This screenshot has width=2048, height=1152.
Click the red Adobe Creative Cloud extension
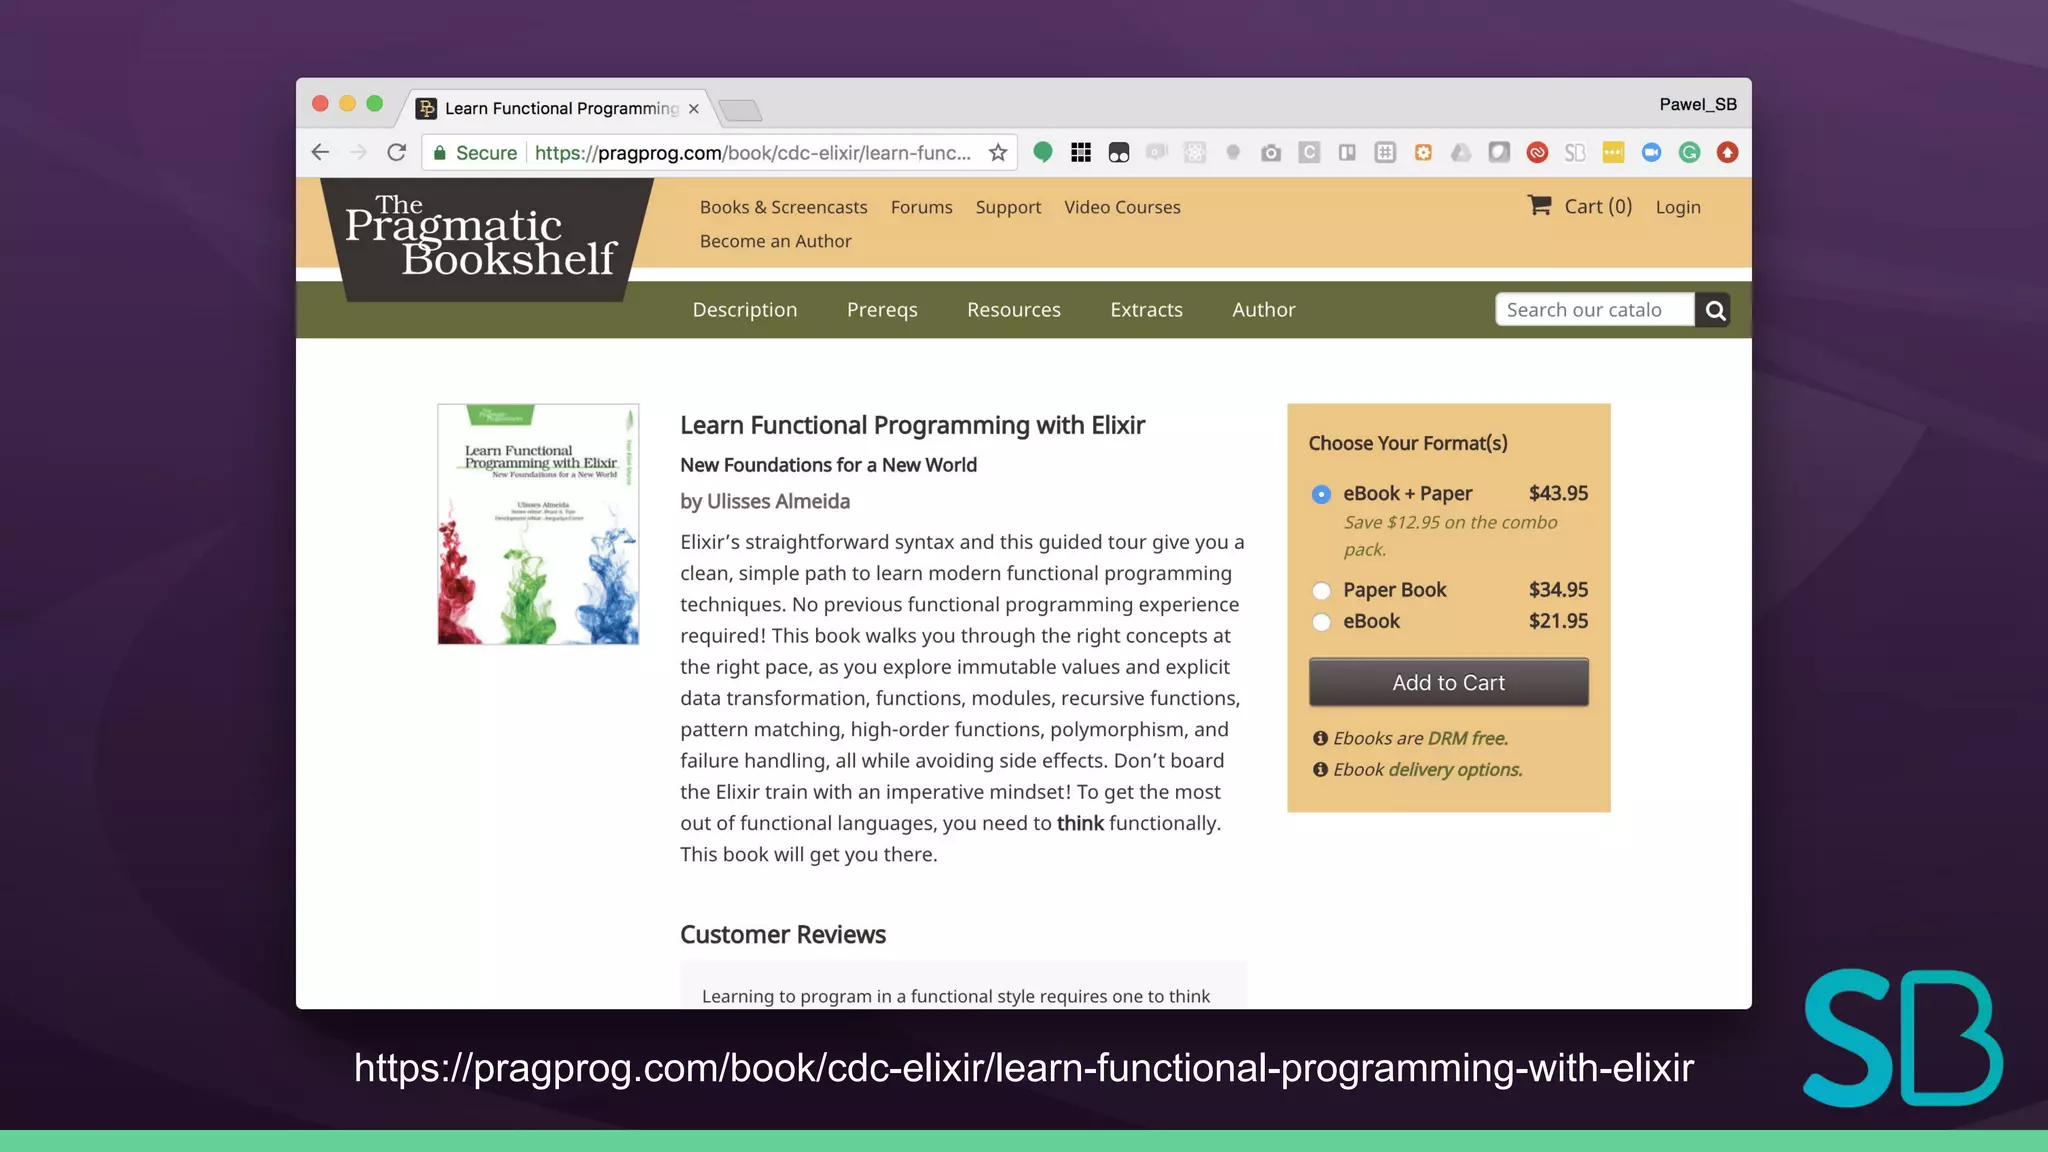pyautogui.click(x=1537, y=152)
